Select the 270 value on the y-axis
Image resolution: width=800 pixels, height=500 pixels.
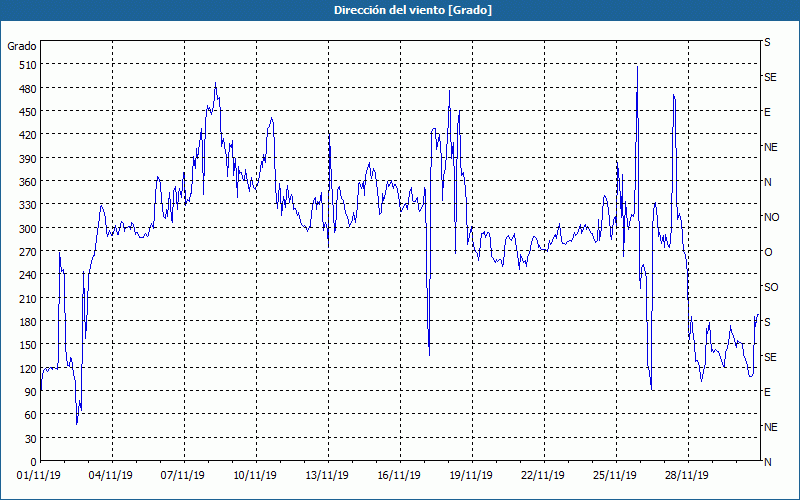(x=28, y=252)
